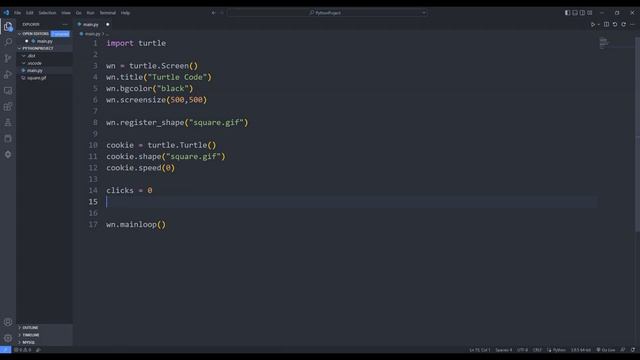Open the View menu
This screenshot has width=640, height=360.
(x=66, y=13)
